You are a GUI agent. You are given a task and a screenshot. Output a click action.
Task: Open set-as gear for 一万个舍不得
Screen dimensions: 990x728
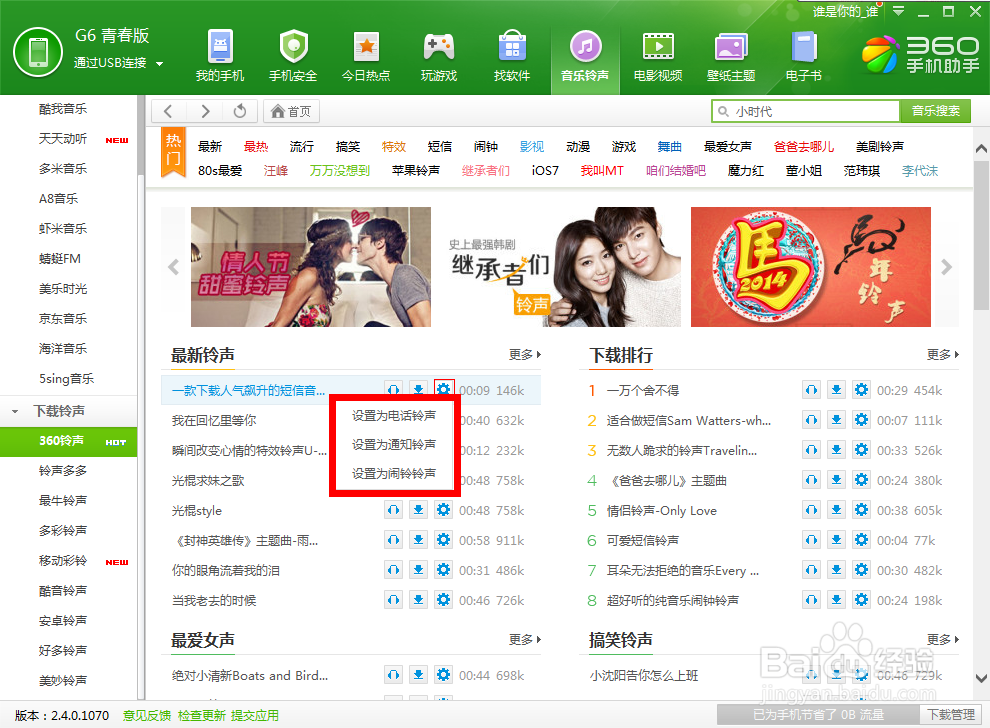[x=861, y=390]
